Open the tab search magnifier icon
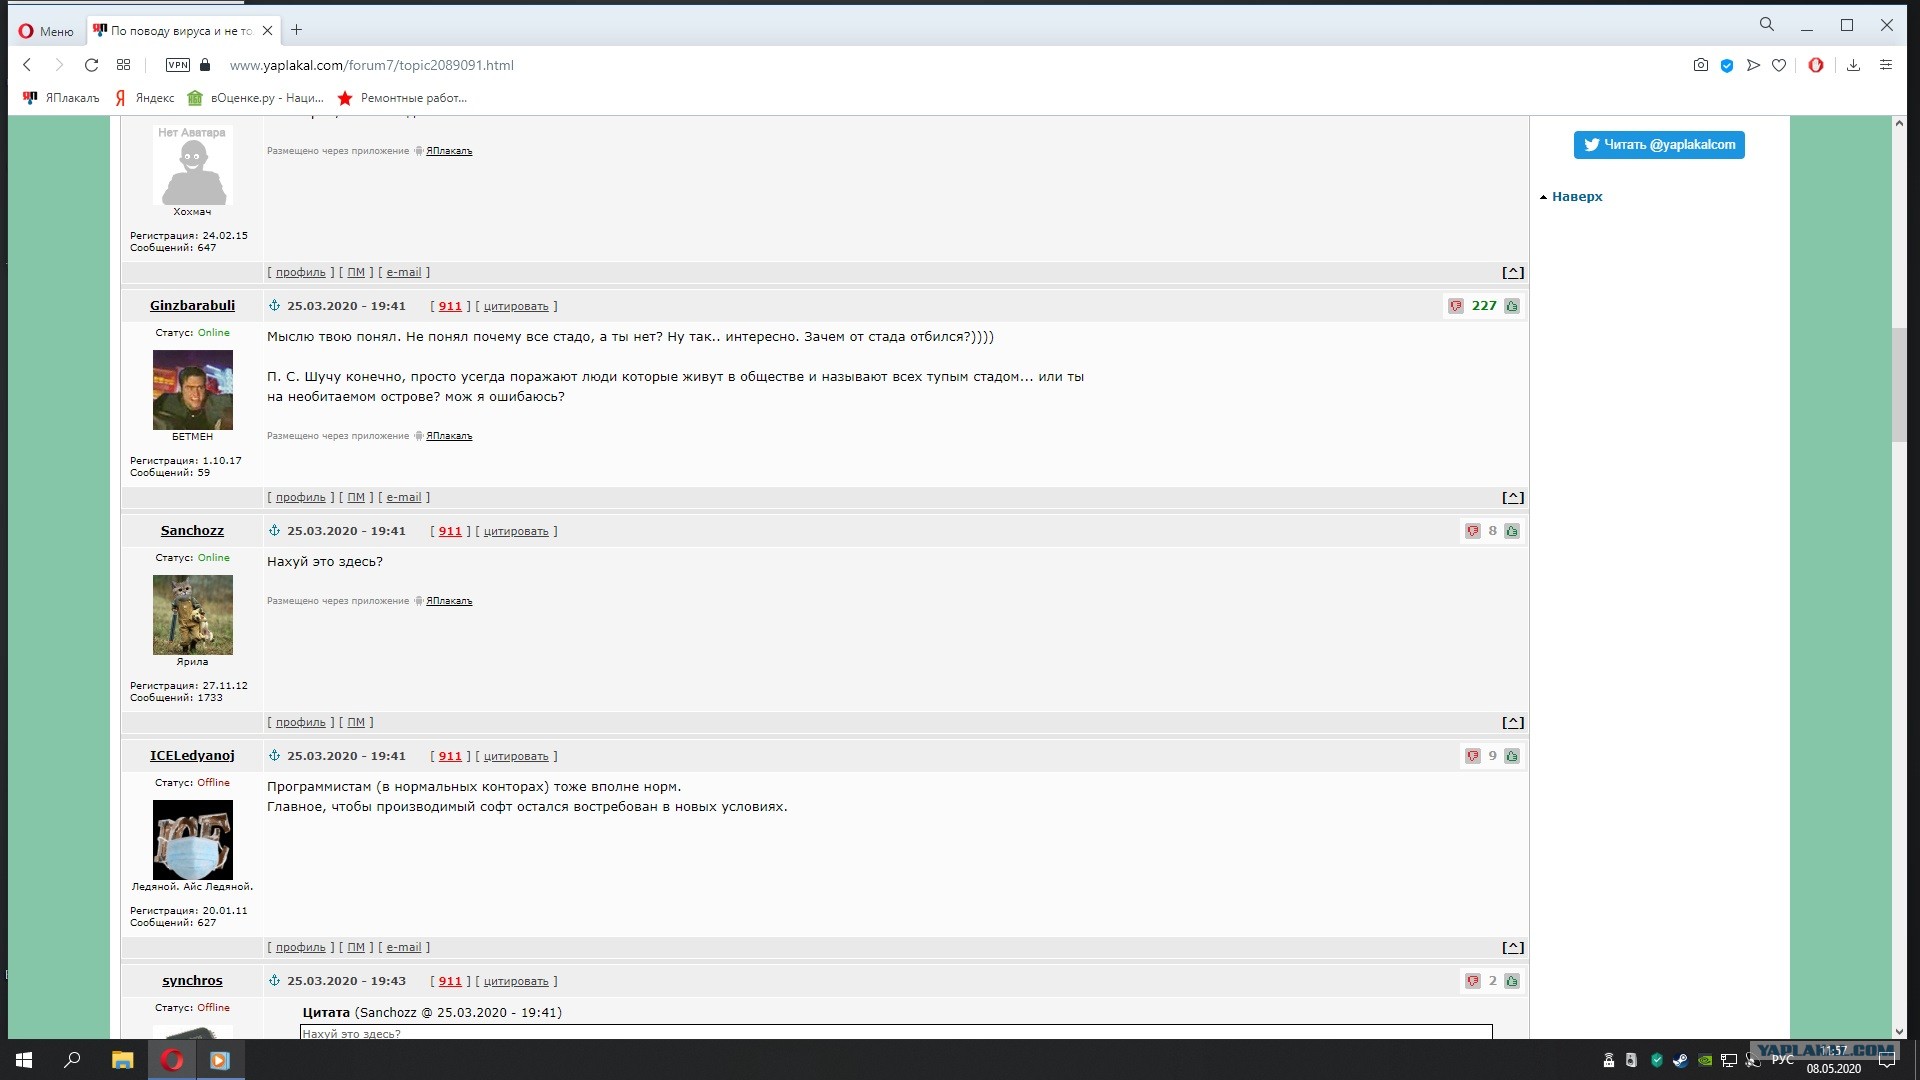The width and height of the screenshot is (1920, 1080). point(1767,25)
